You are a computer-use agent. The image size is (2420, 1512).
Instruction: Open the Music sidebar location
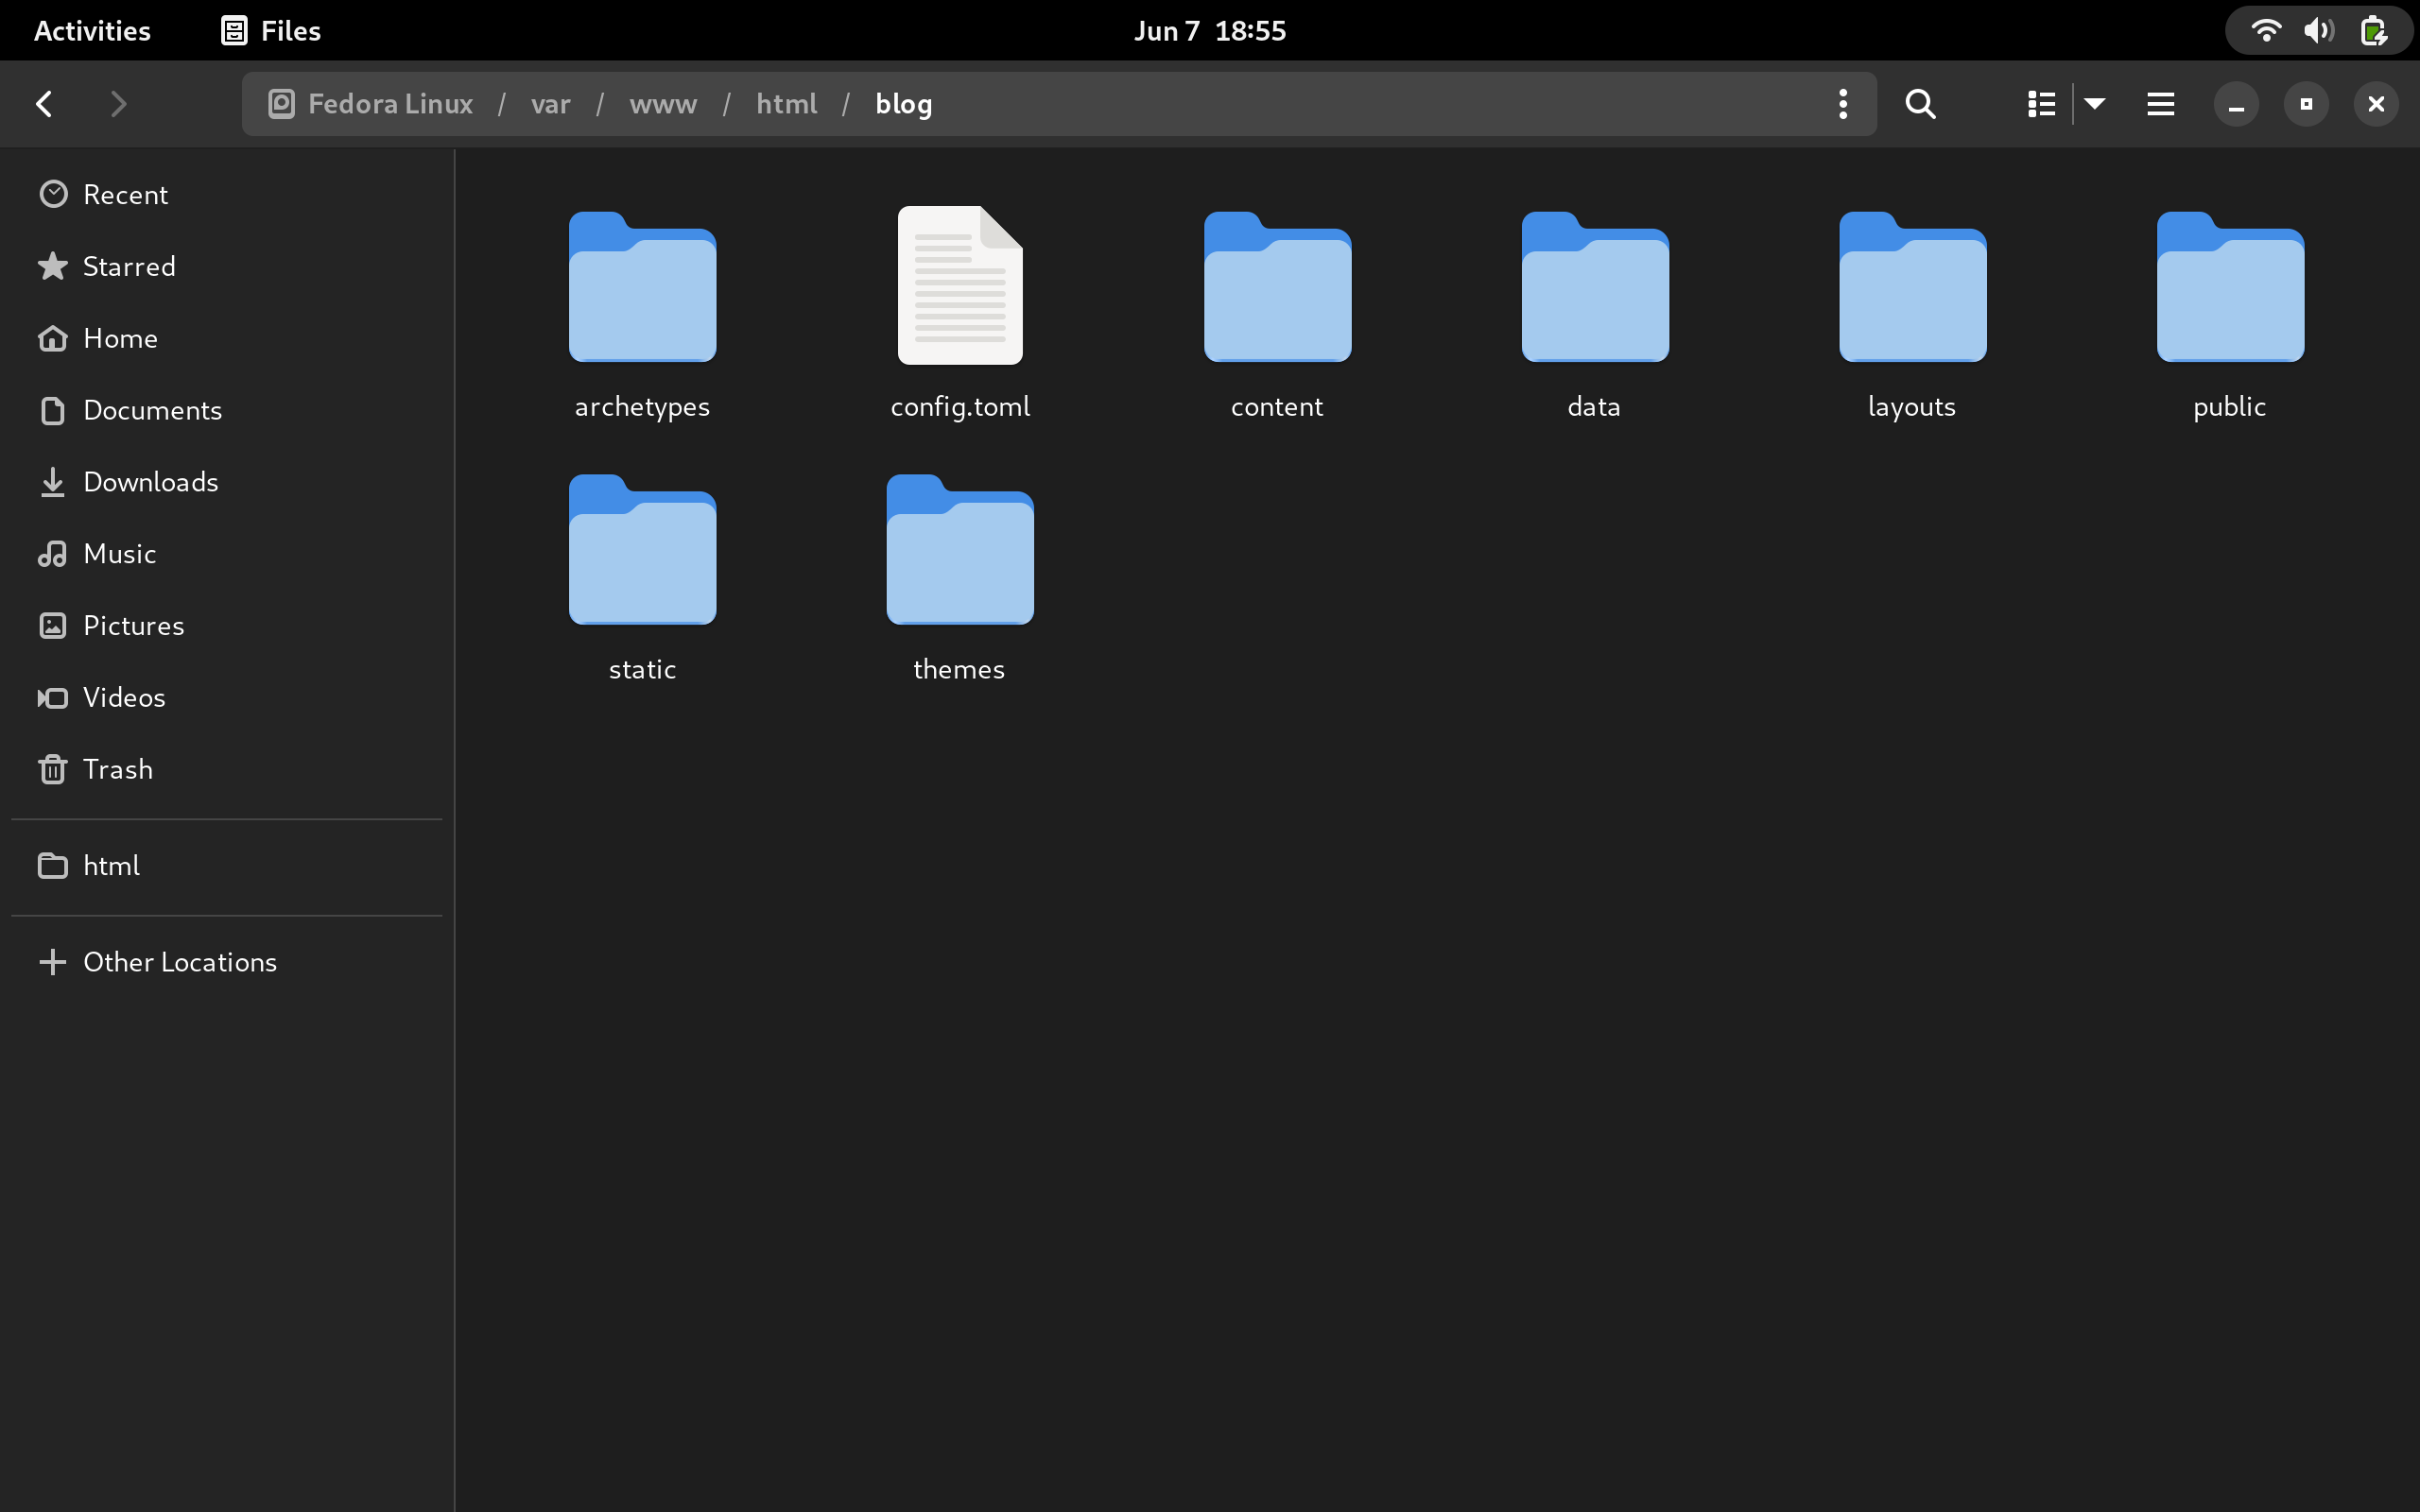[x=119, y=553]
